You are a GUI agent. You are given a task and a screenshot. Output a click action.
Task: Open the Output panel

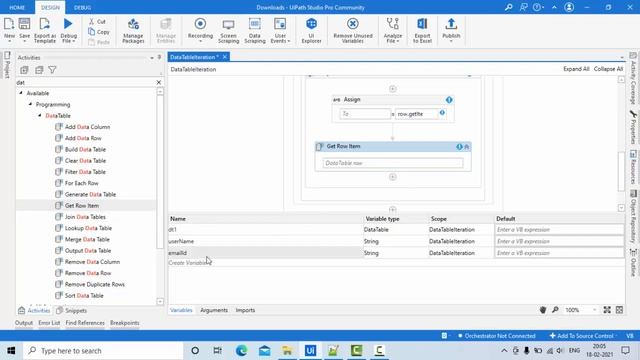tap(24, 323)
